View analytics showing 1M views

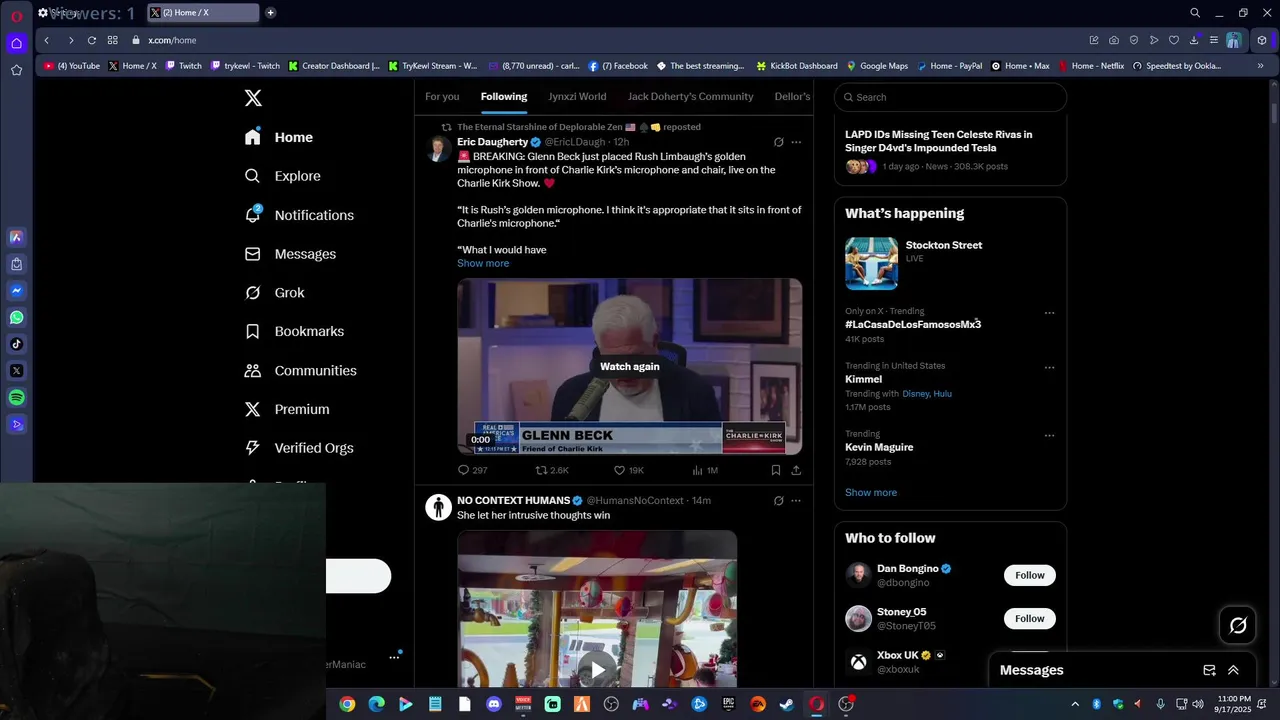click(697, 470)
